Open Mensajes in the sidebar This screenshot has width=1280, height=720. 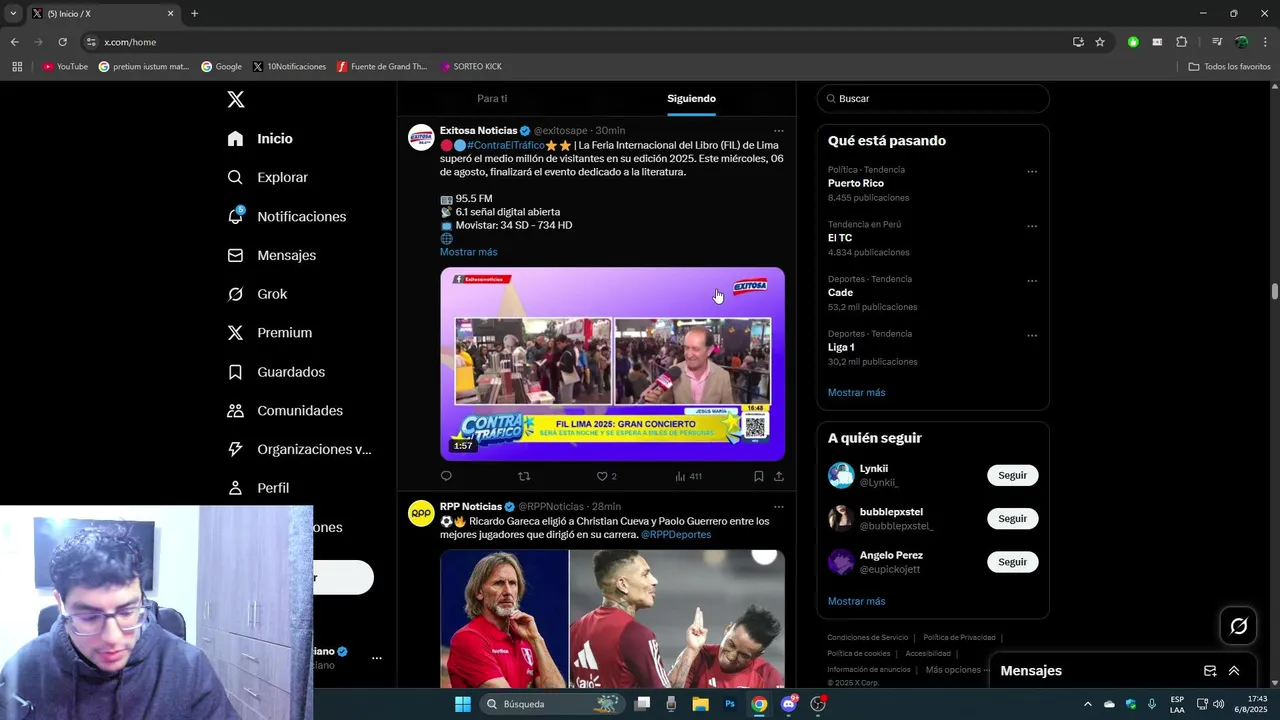[271, 255]
